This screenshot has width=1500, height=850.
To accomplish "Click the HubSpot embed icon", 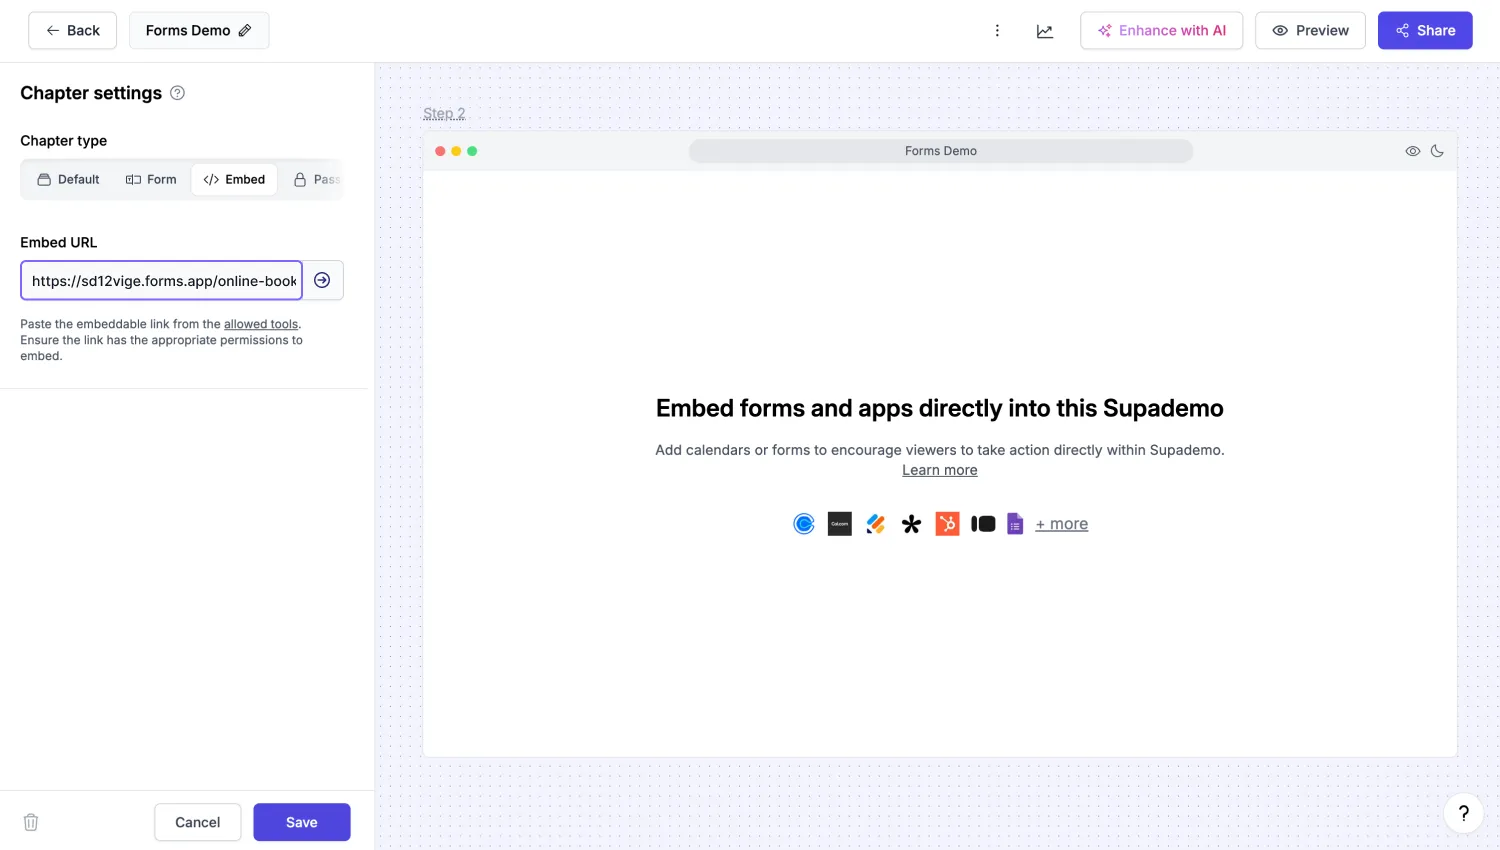I will pyautogui.click(x=946, y=523).
